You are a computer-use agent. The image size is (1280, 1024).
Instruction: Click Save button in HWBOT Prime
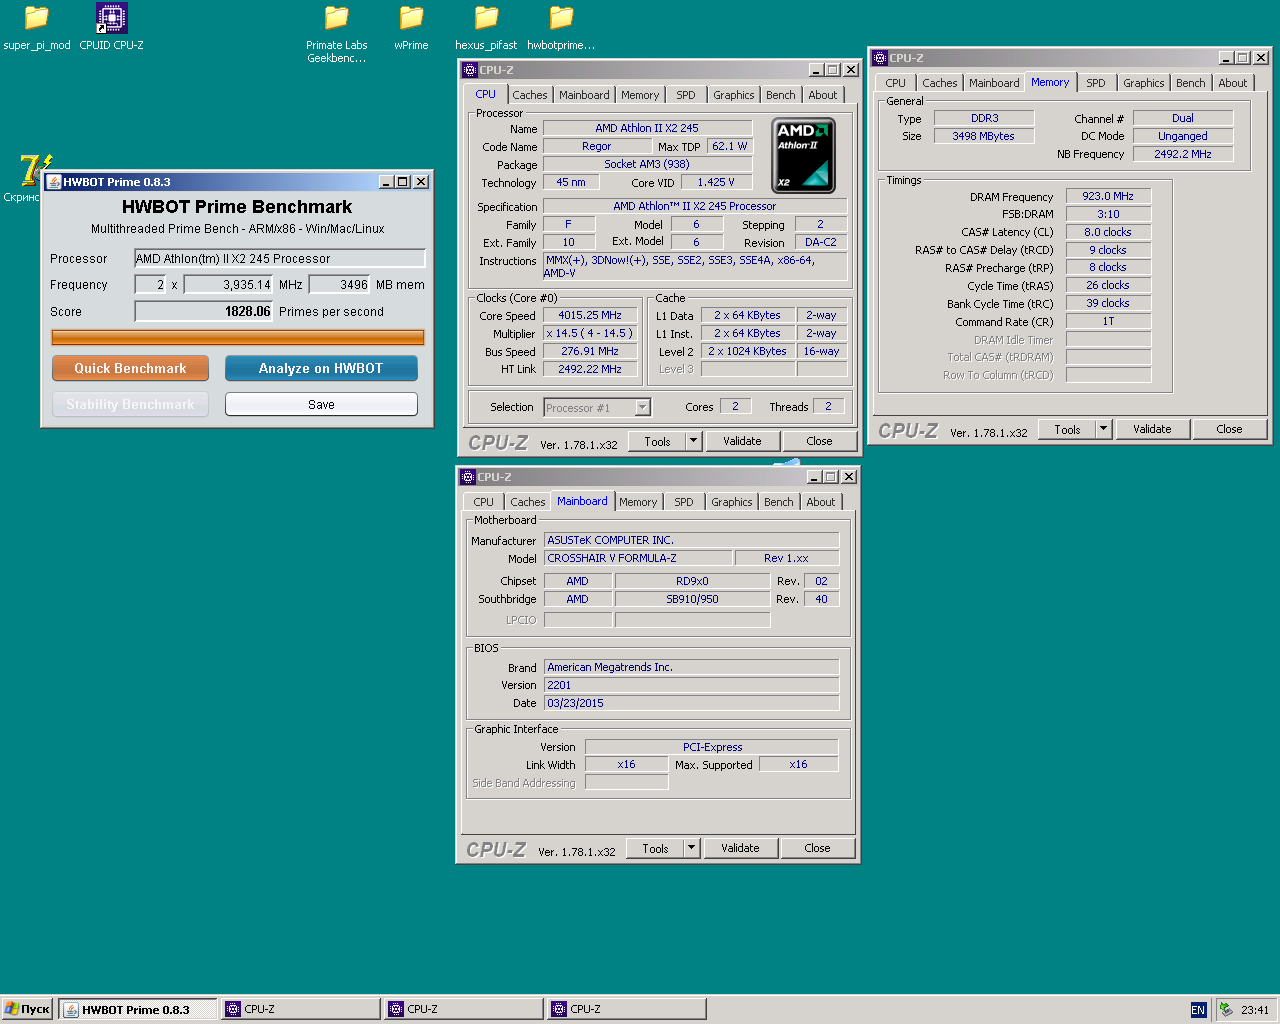click(321, 404)
